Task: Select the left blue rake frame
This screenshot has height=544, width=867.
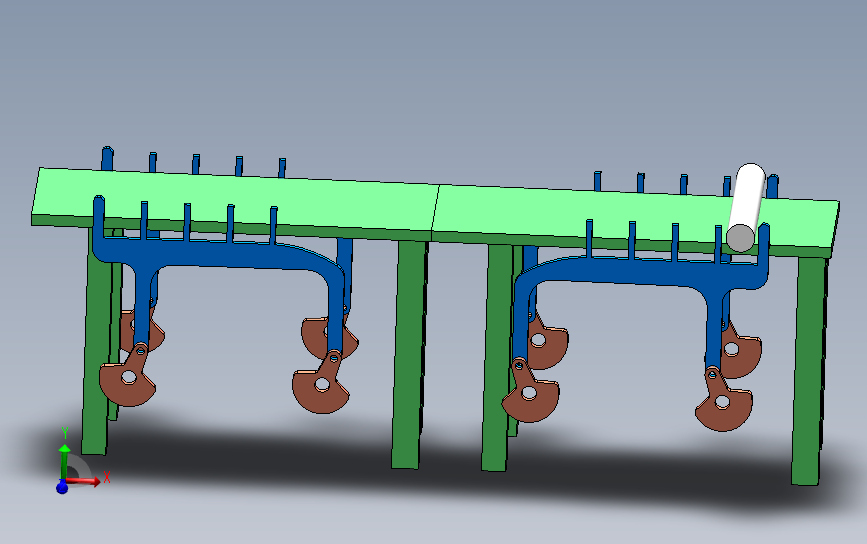Action: click(x=221, y=254)
